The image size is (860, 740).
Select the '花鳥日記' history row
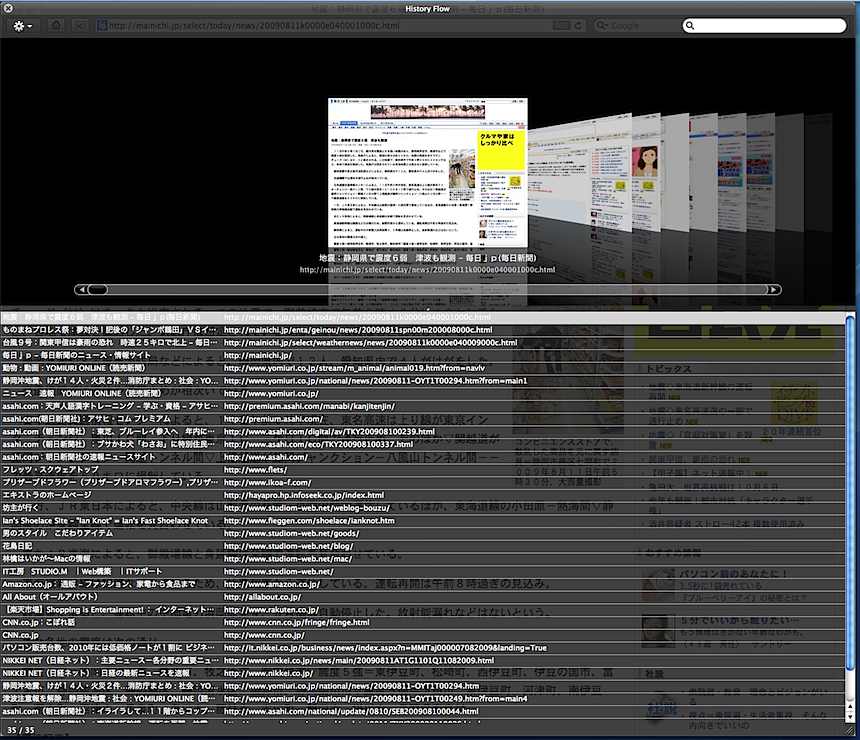[x=422, y=546]
